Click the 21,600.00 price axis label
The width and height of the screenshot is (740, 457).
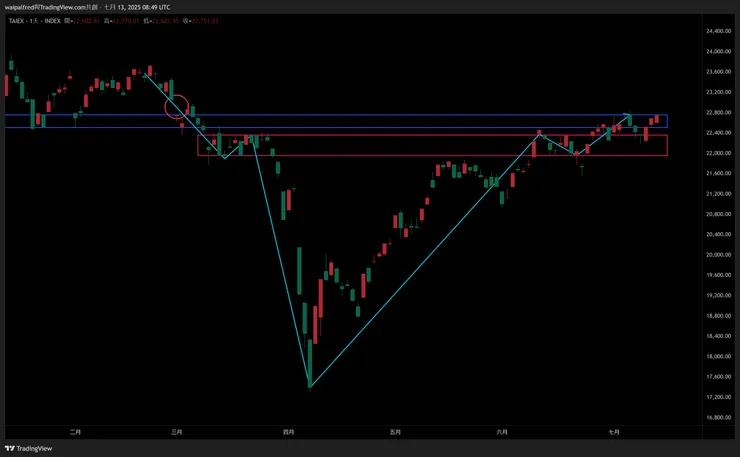click(718, 173)
